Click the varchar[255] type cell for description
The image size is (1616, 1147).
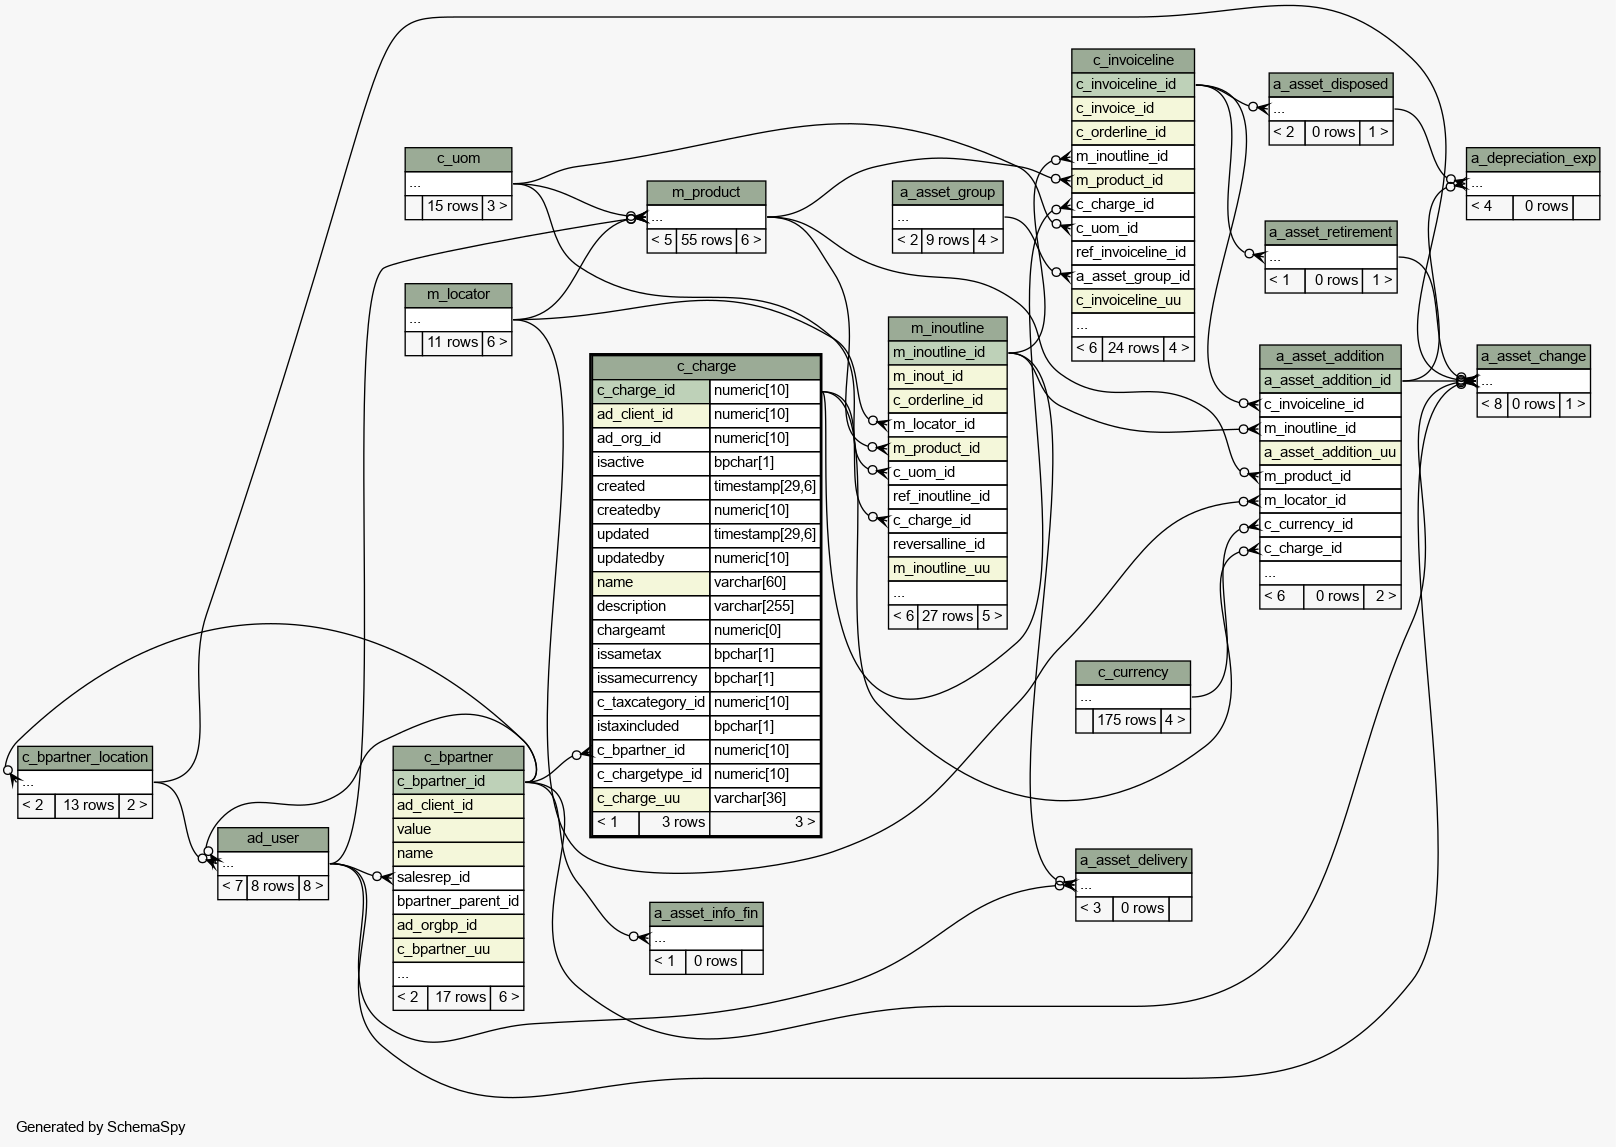765,606
